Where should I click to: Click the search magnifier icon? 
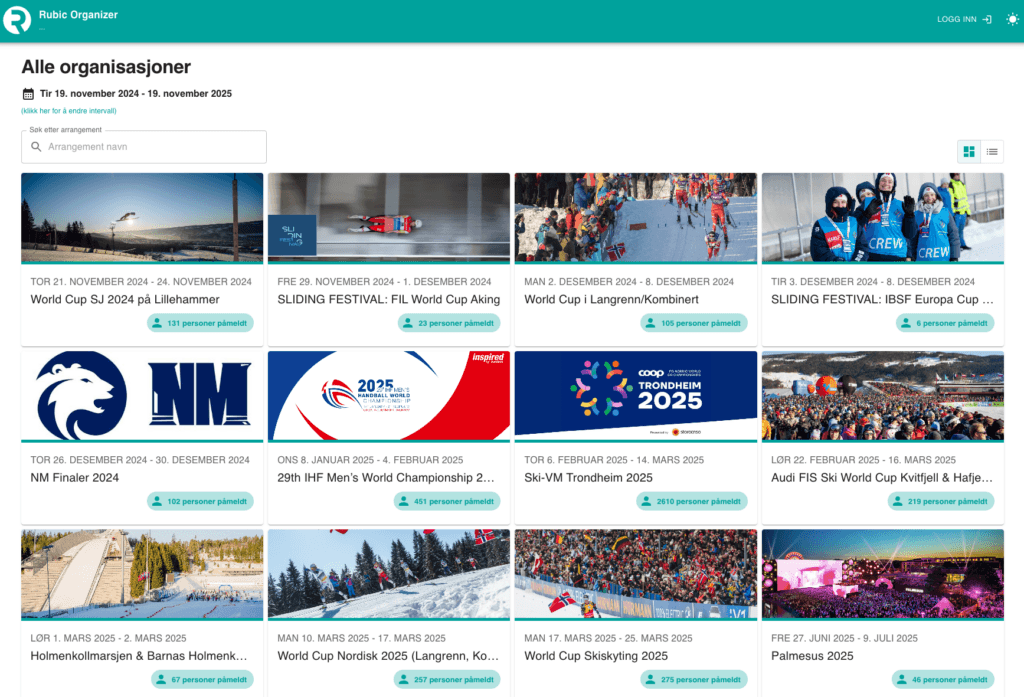[x=37, y=147]
